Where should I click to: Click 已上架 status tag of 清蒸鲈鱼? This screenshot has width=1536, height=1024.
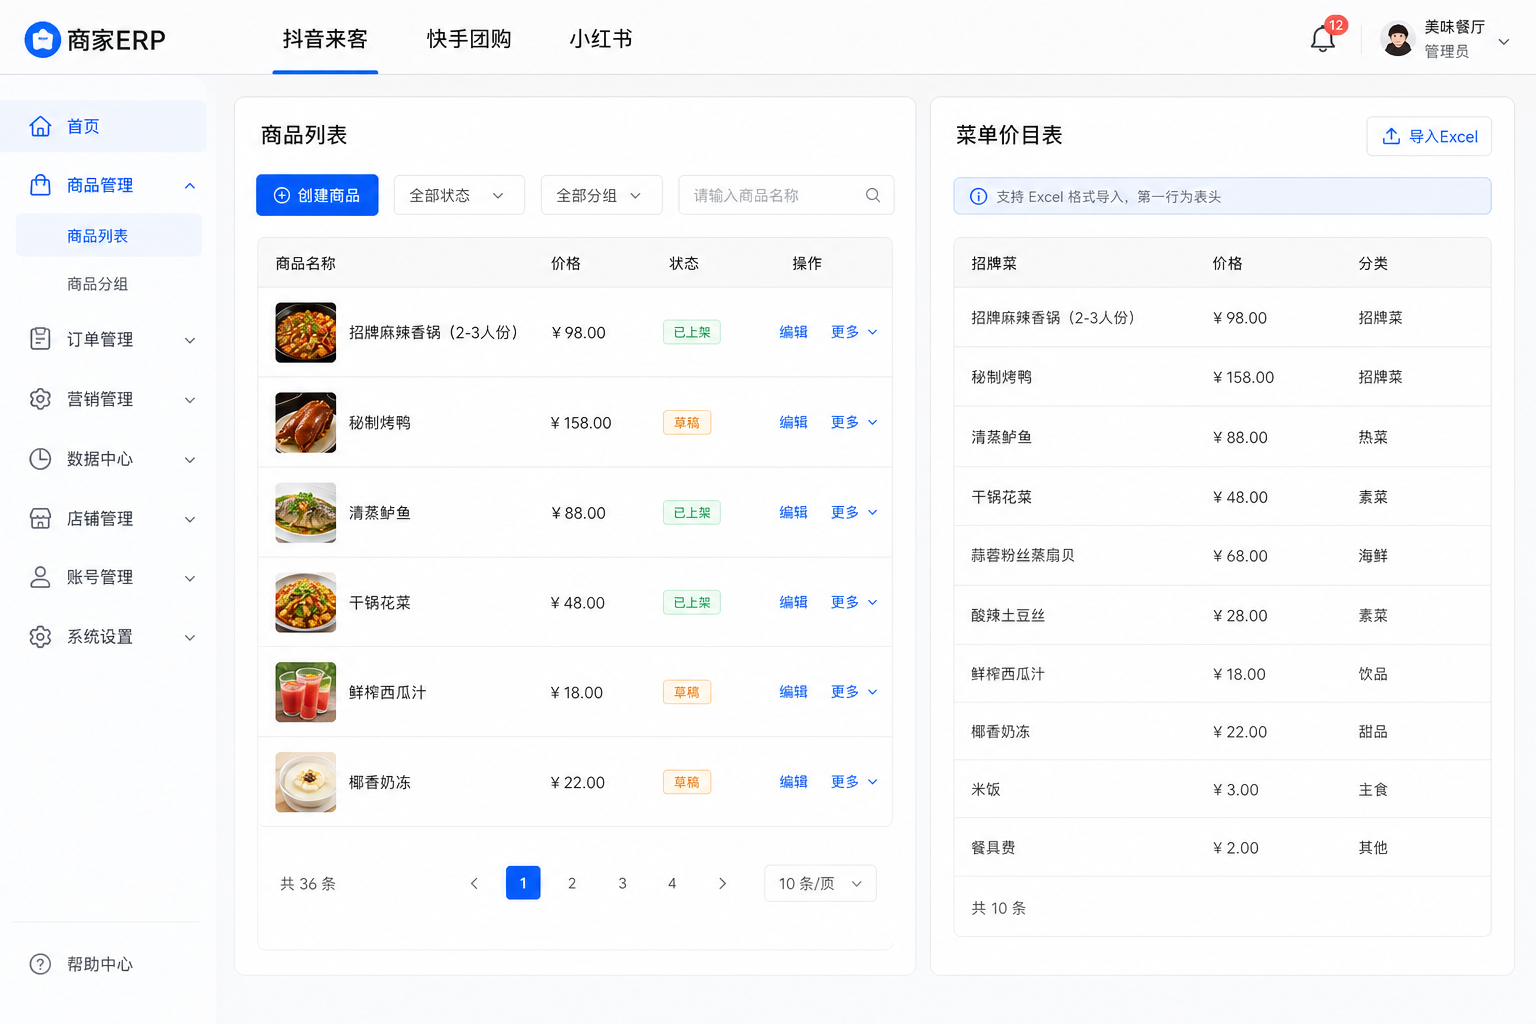click(x=692, y=512)
